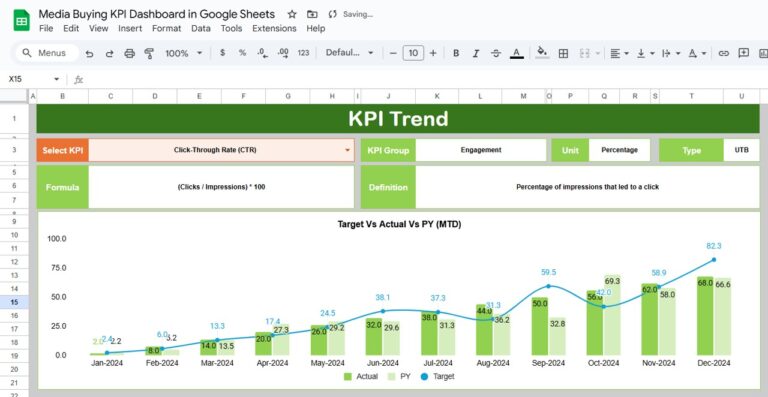This screenshot has width=768, height=397.
Task: Select column header C
Action: coord(111,96)
